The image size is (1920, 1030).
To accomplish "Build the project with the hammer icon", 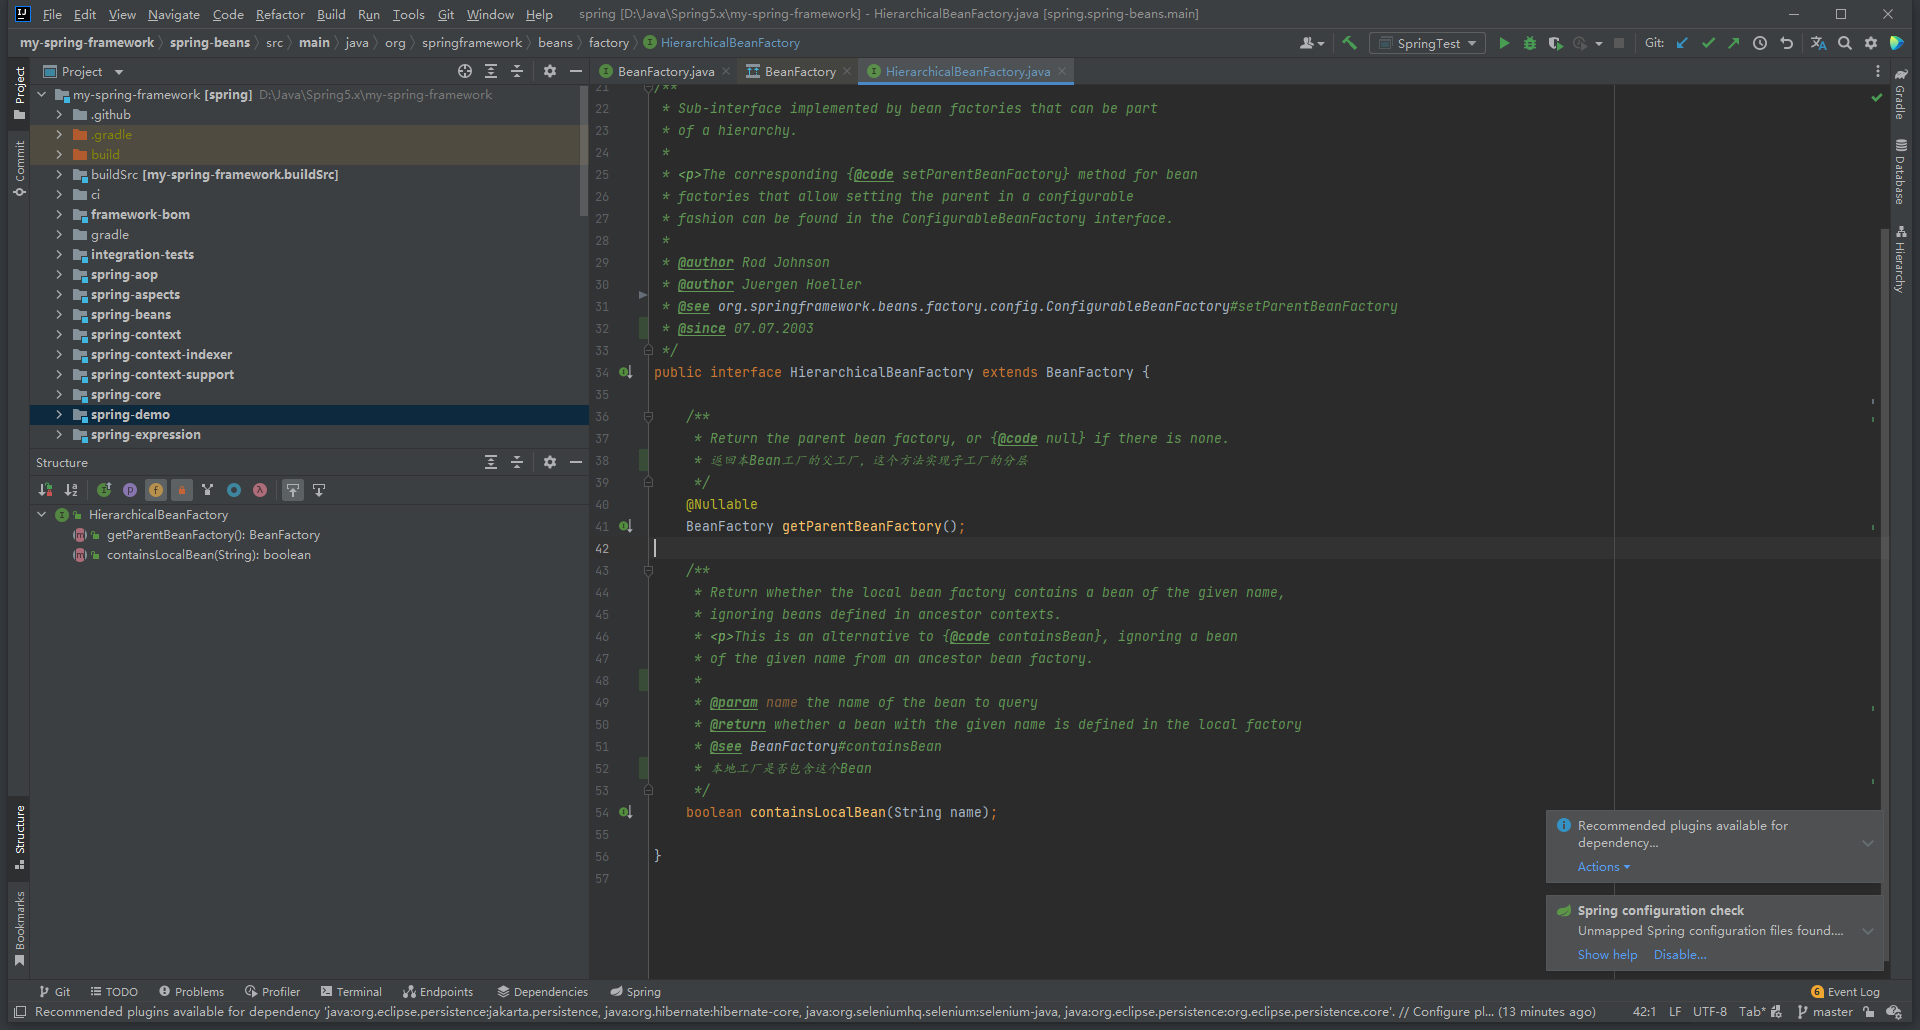I will [x=1350, y=43].
